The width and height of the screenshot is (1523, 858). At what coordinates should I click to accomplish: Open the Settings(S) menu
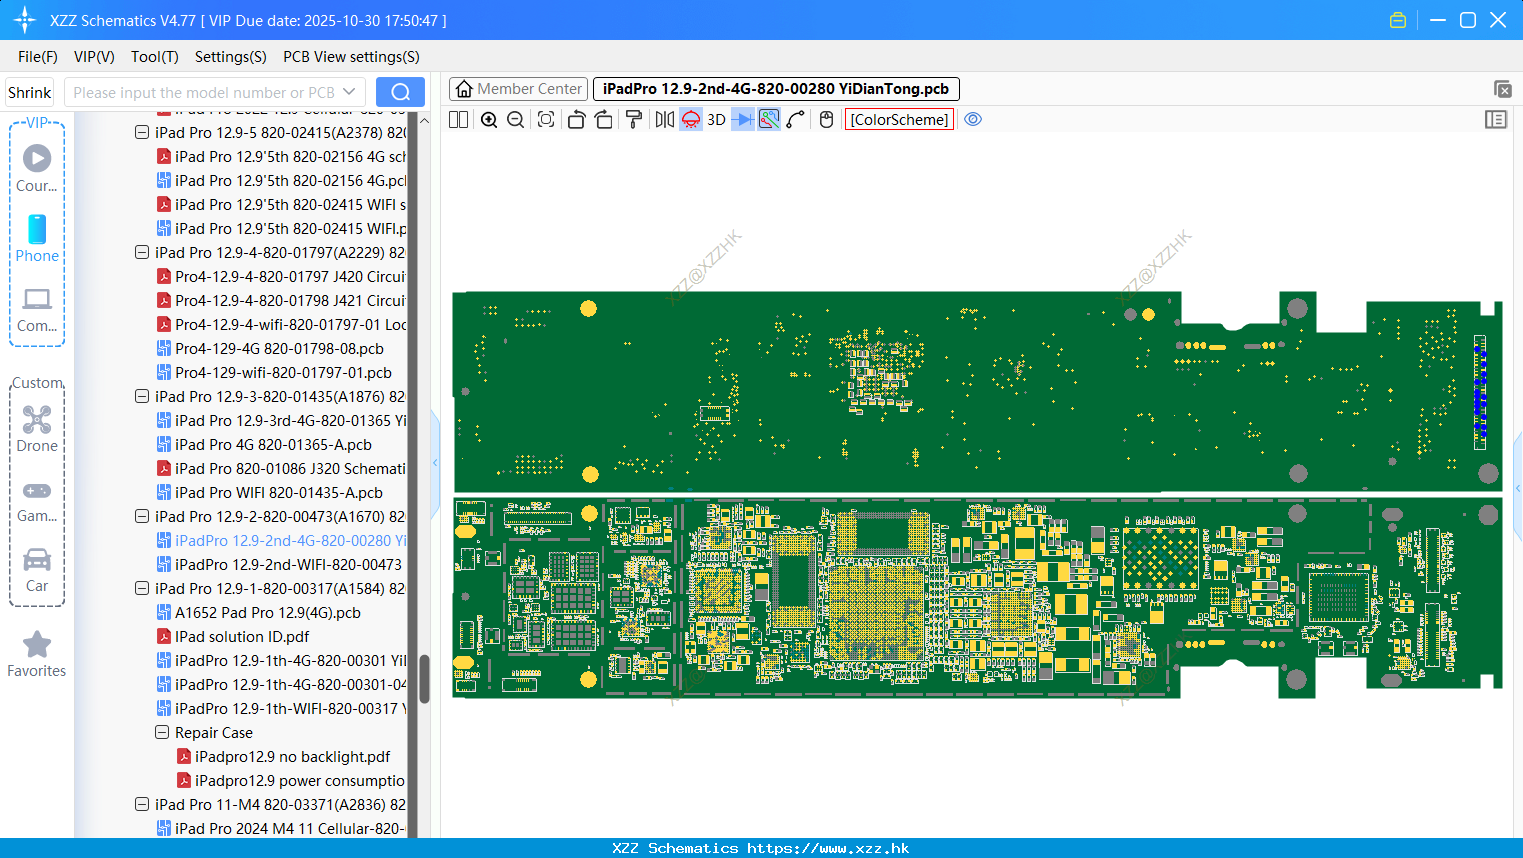231,57
